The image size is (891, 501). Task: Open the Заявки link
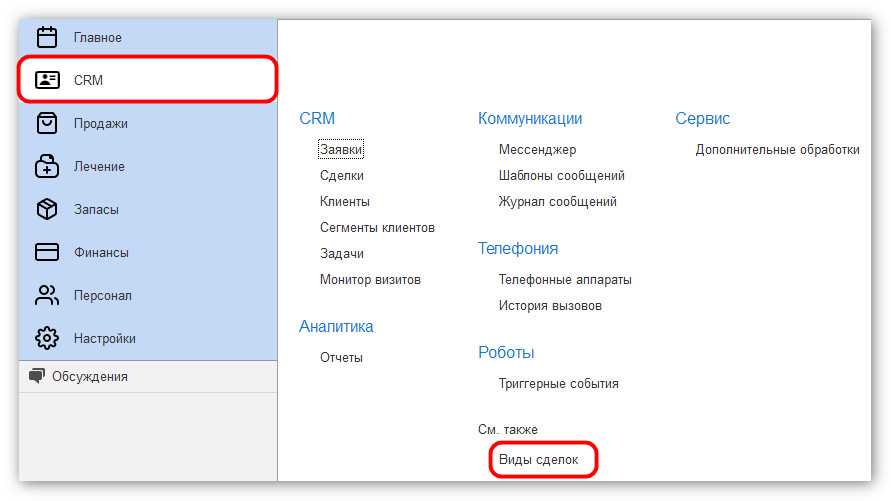pyautogui.click(x=341, y=149)
